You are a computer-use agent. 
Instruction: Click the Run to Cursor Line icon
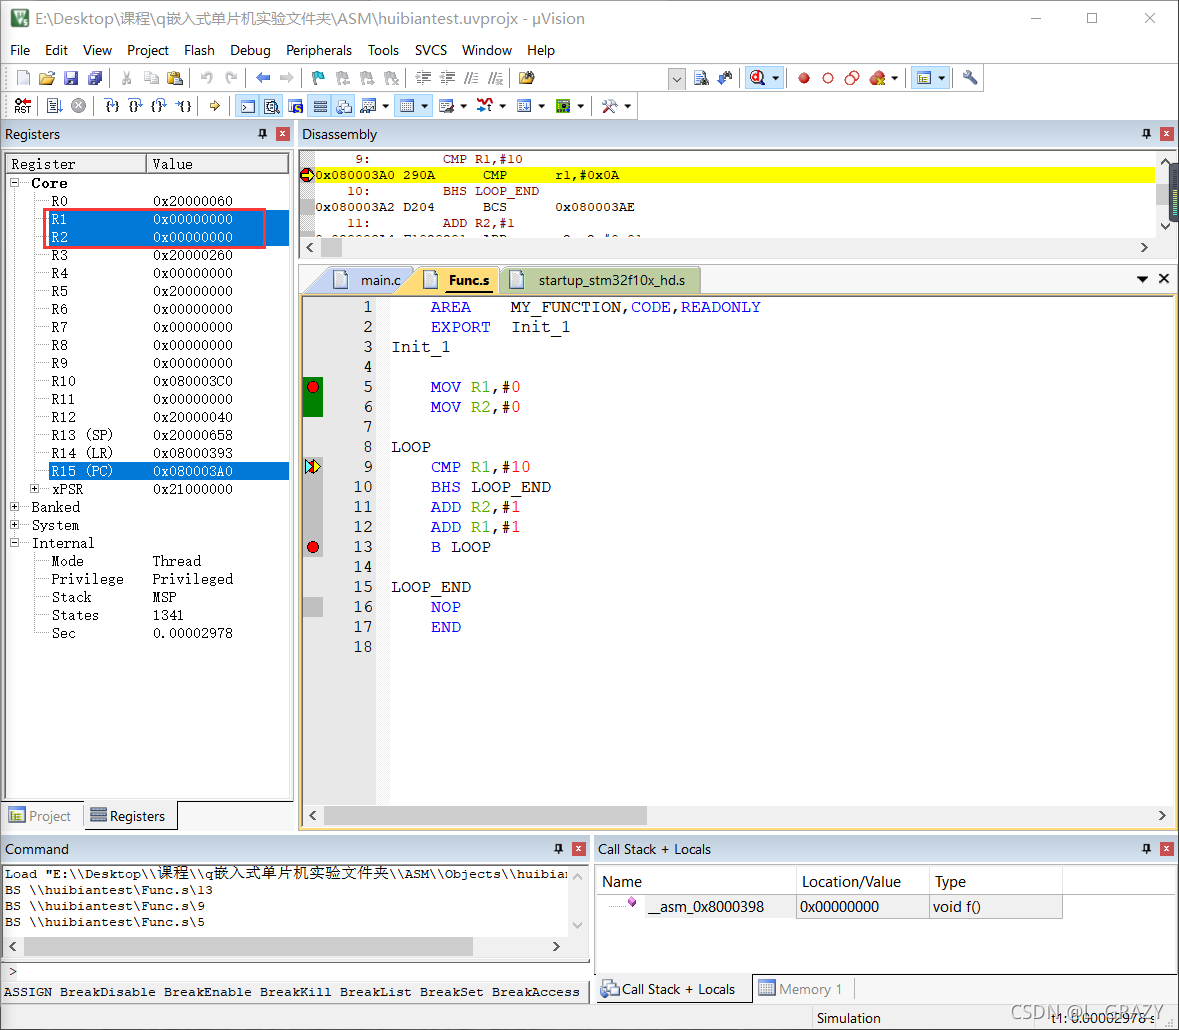click(183, 106)
